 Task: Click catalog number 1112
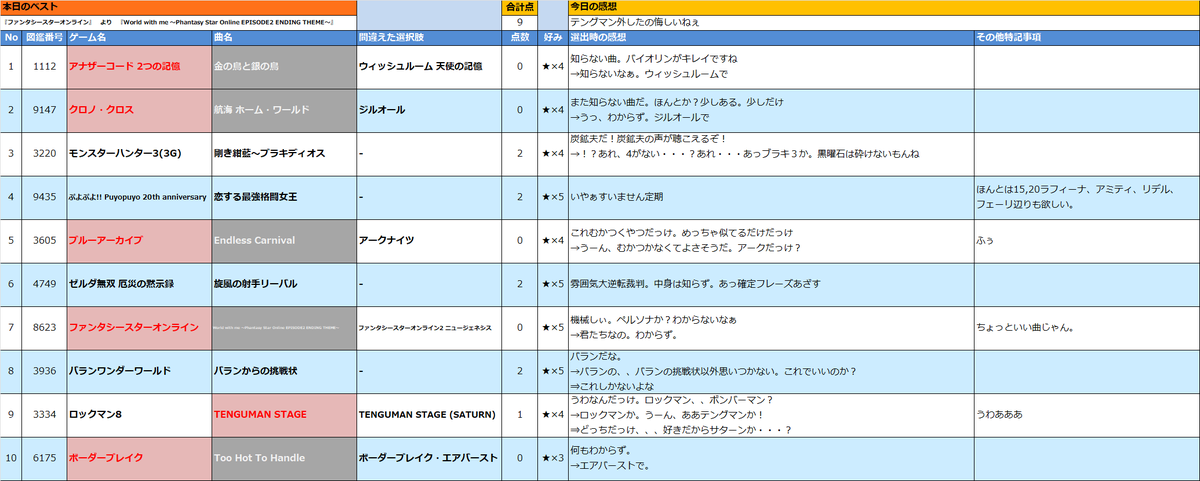(45, 66)
